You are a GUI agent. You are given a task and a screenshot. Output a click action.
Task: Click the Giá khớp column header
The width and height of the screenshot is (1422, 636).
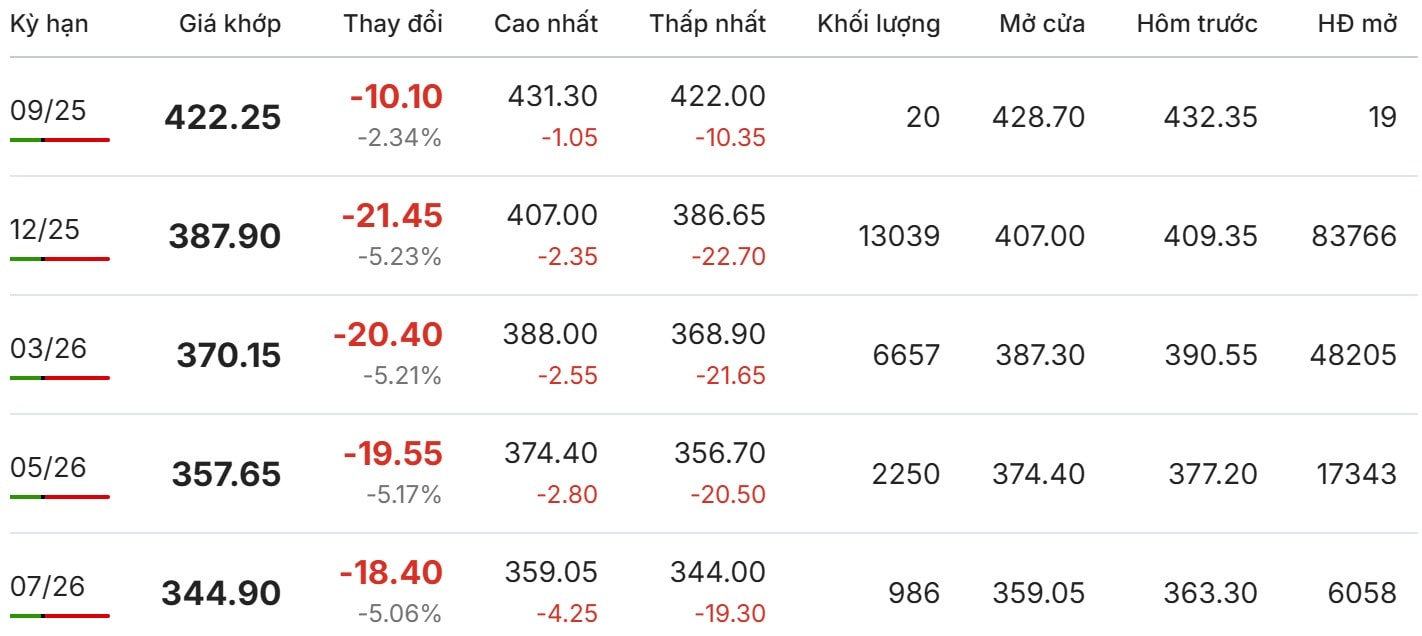click(230, 24)
